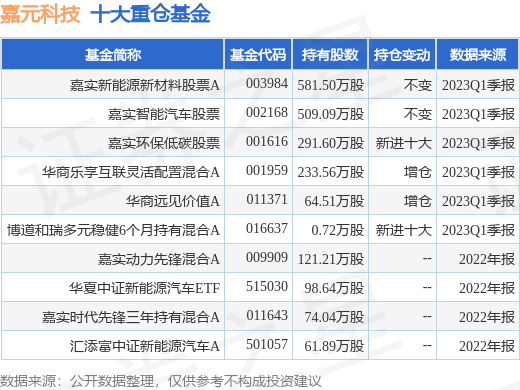520x390 pixels.
Task: Click holding value 581.50万股
Action: point(331,85)
